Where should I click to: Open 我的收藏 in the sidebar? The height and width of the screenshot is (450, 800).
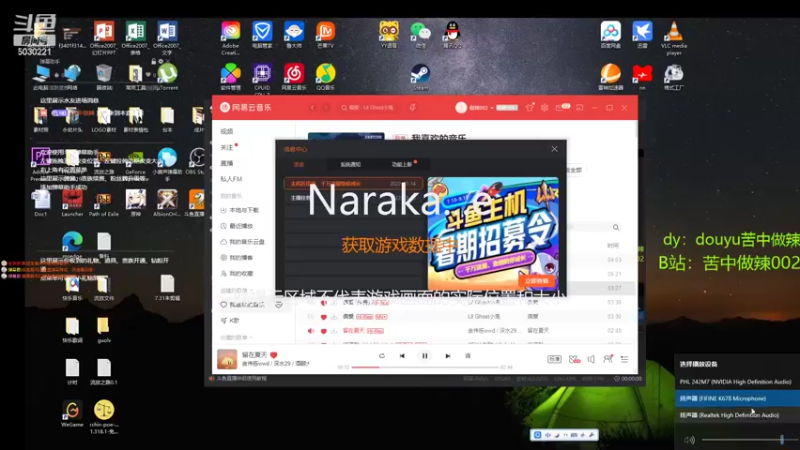coord(237,273)
